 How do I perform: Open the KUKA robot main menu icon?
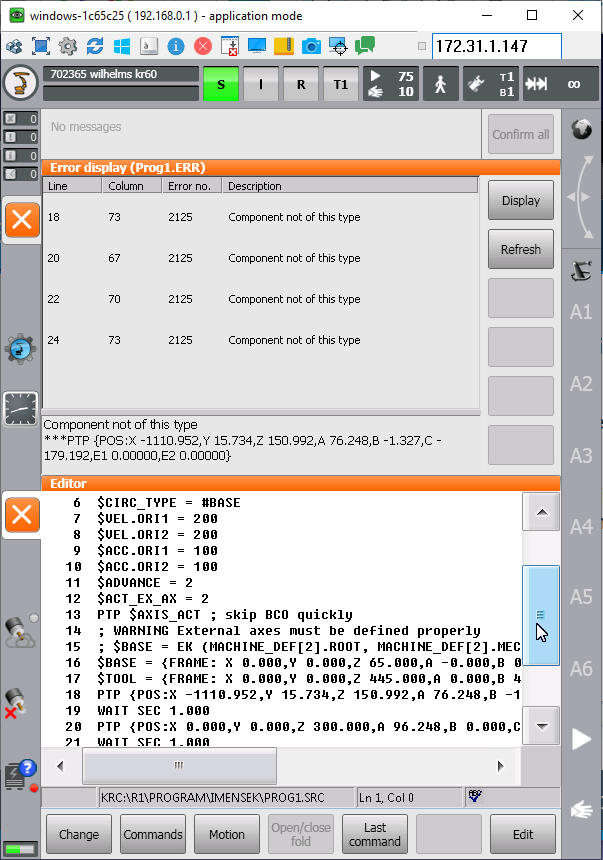[x=20, y=85]
